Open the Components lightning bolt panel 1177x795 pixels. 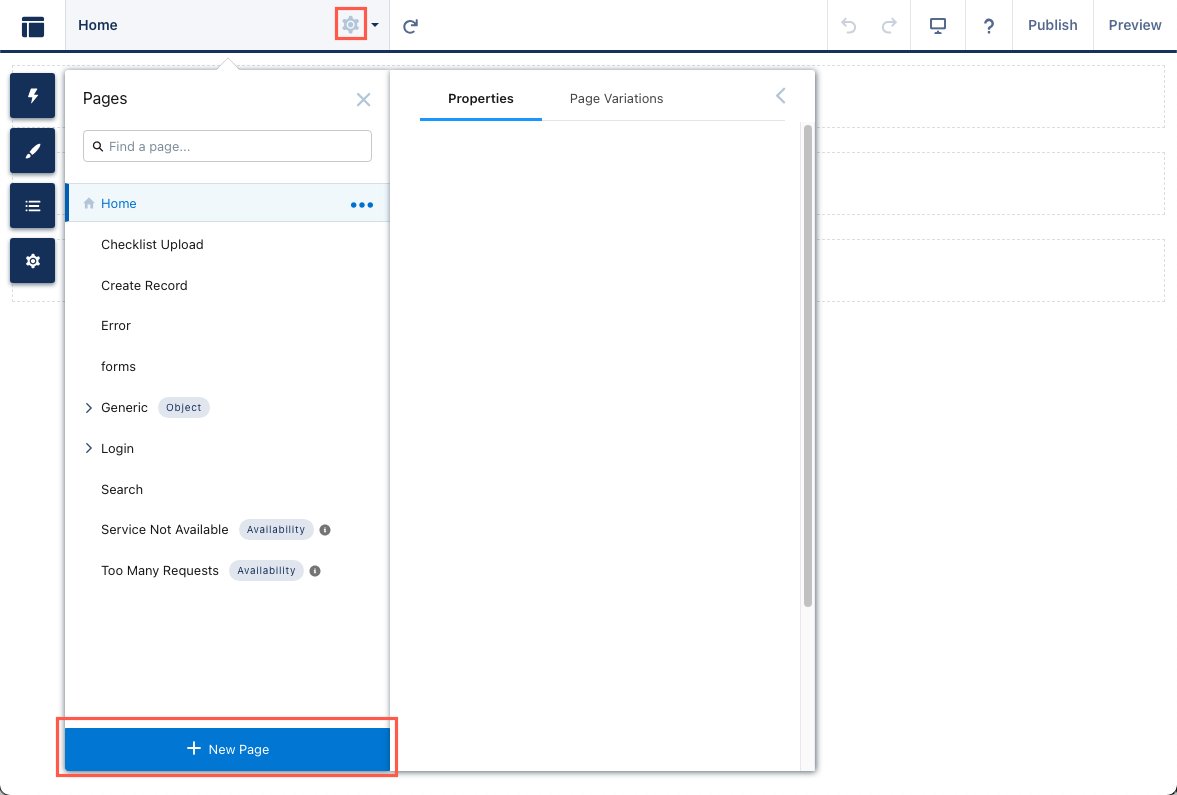[33, 96]
